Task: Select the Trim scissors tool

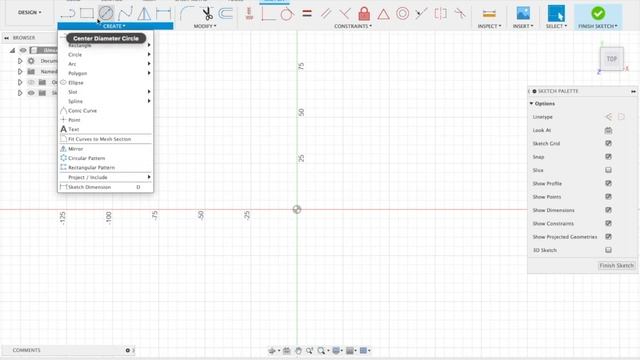Action: point(207,13)
